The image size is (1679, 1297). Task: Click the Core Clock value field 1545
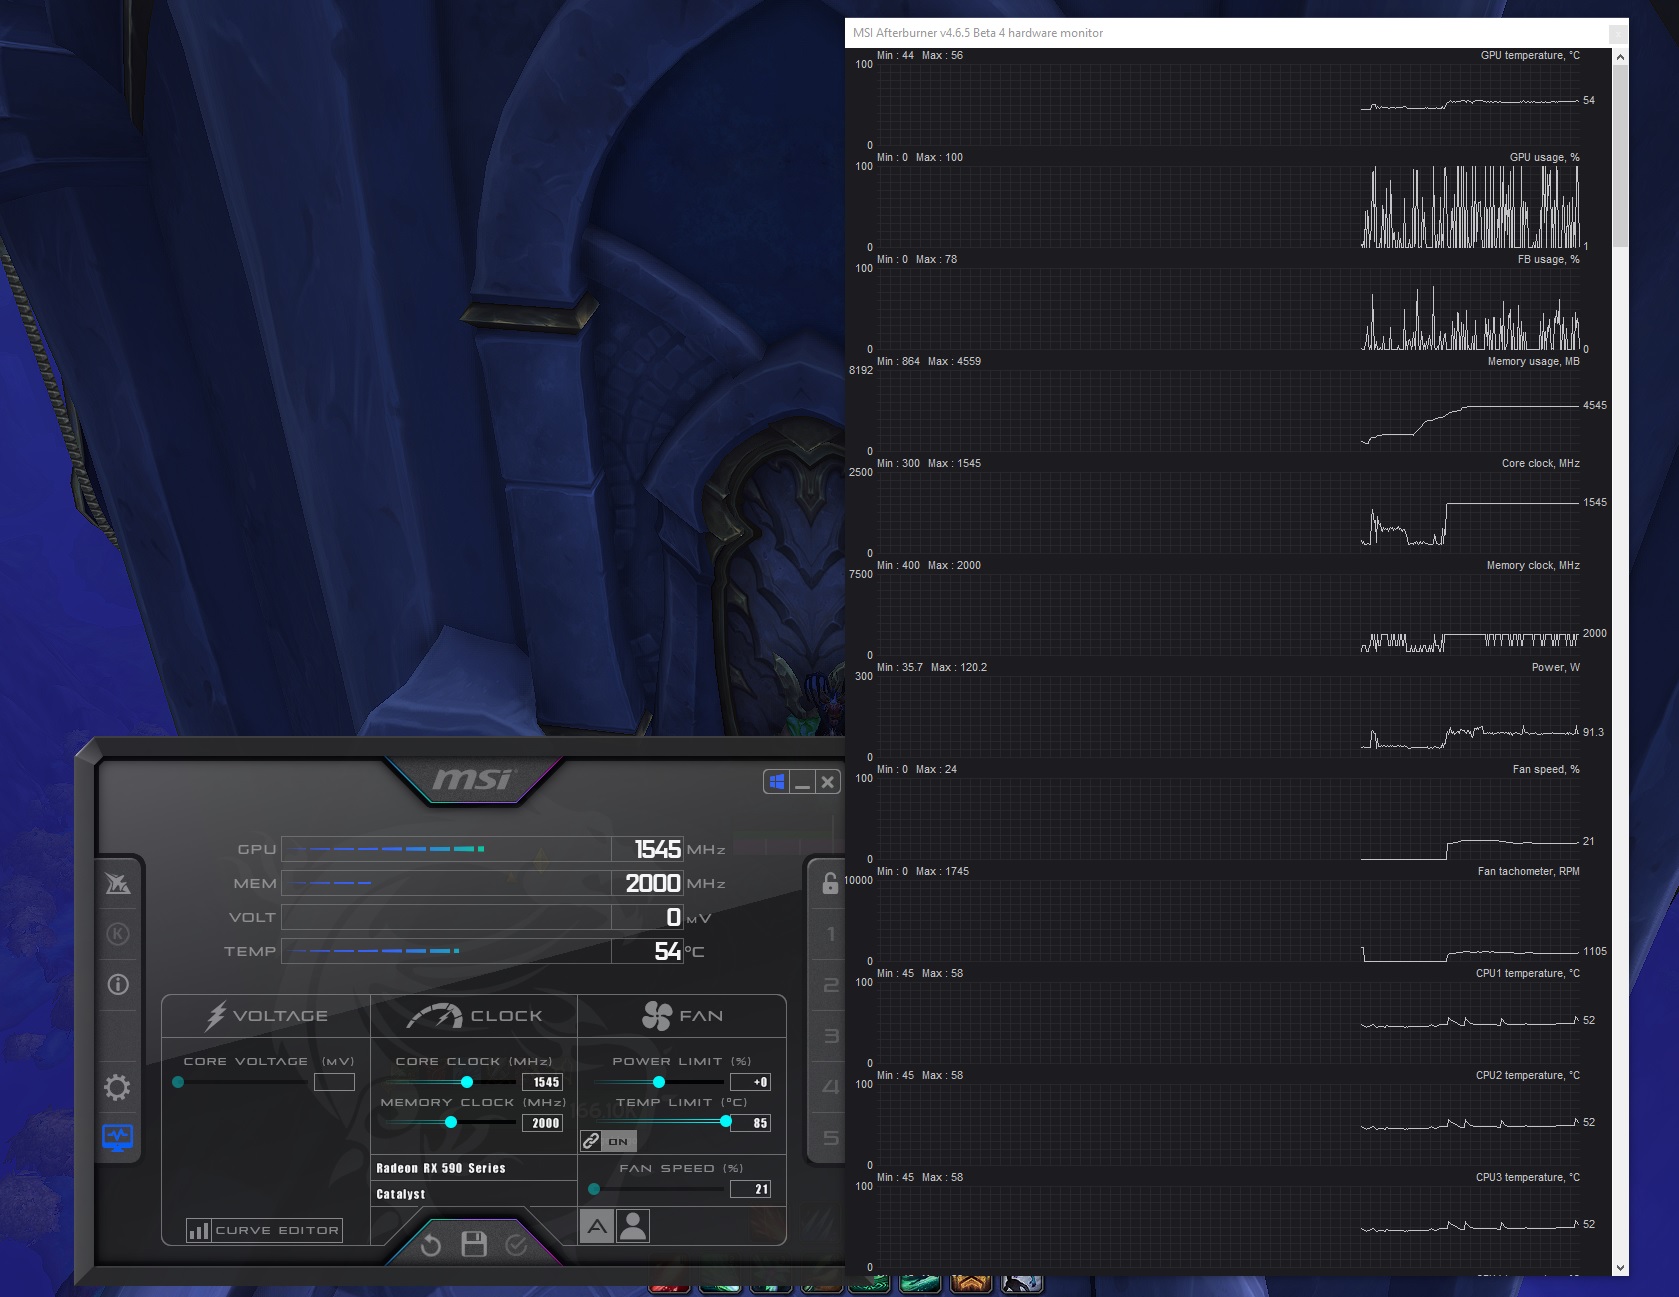tap(543, 1082)
